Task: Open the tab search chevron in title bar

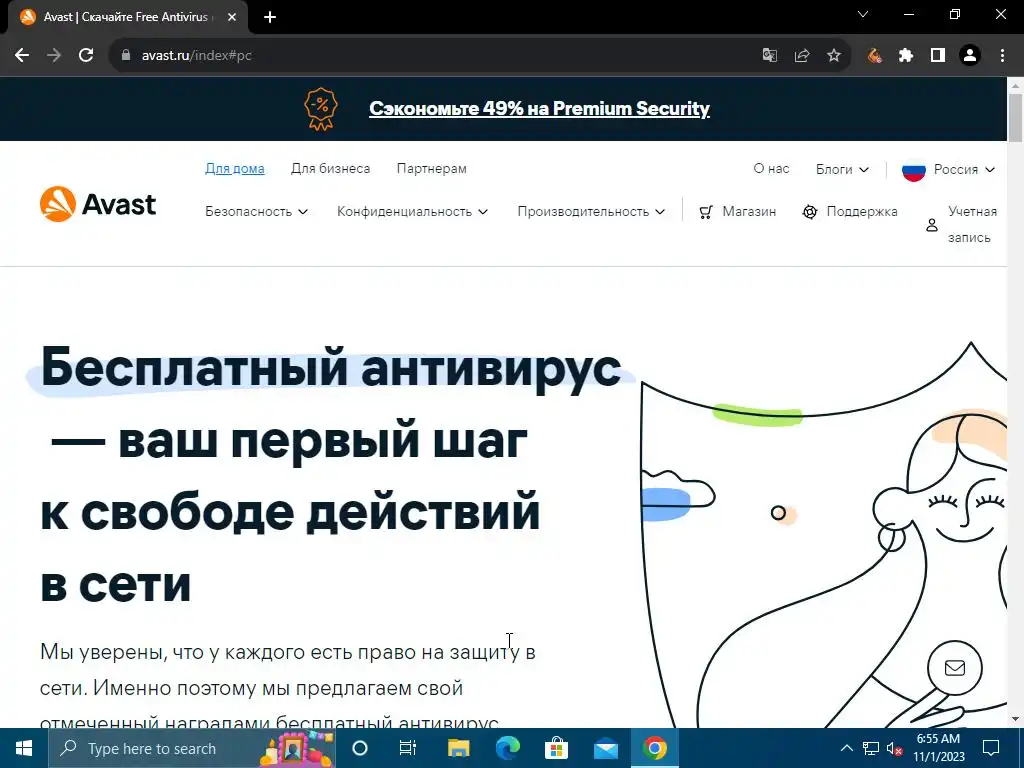Action: tap(863, 14)
